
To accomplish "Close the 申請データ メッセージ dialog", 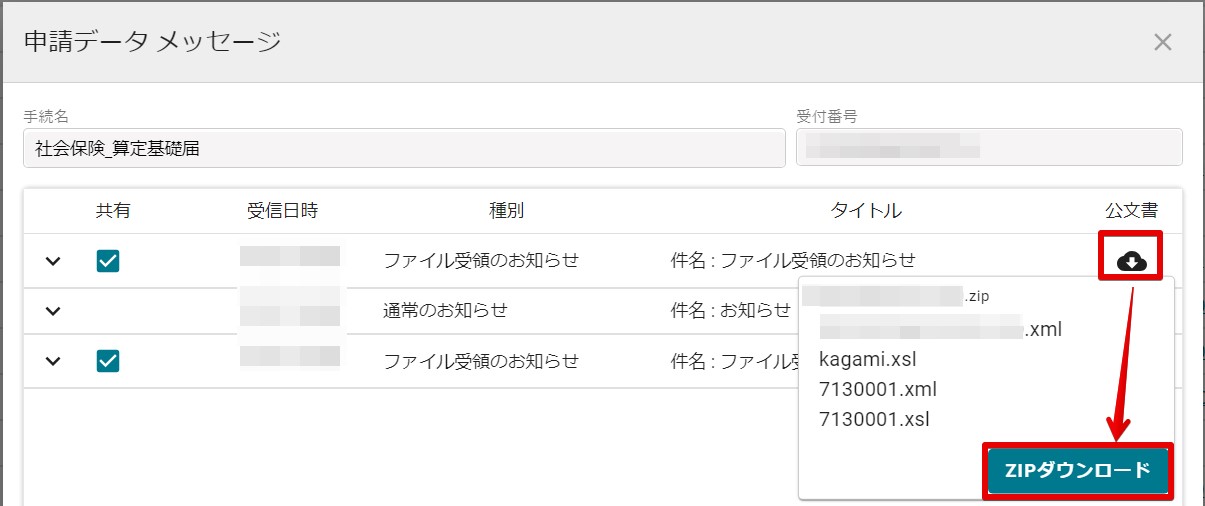I will (x=1162, y=42).
